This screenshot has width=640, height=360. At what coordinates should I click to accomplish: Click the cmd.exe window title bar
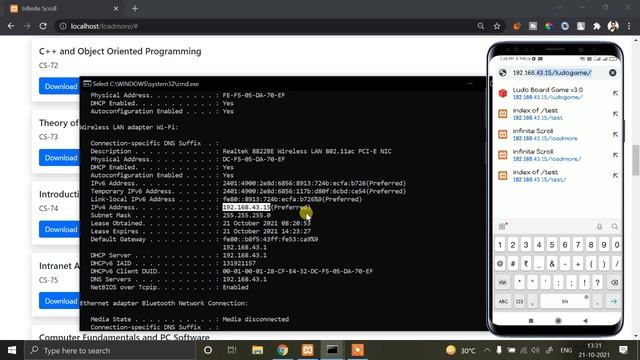(x=282, y=84)
